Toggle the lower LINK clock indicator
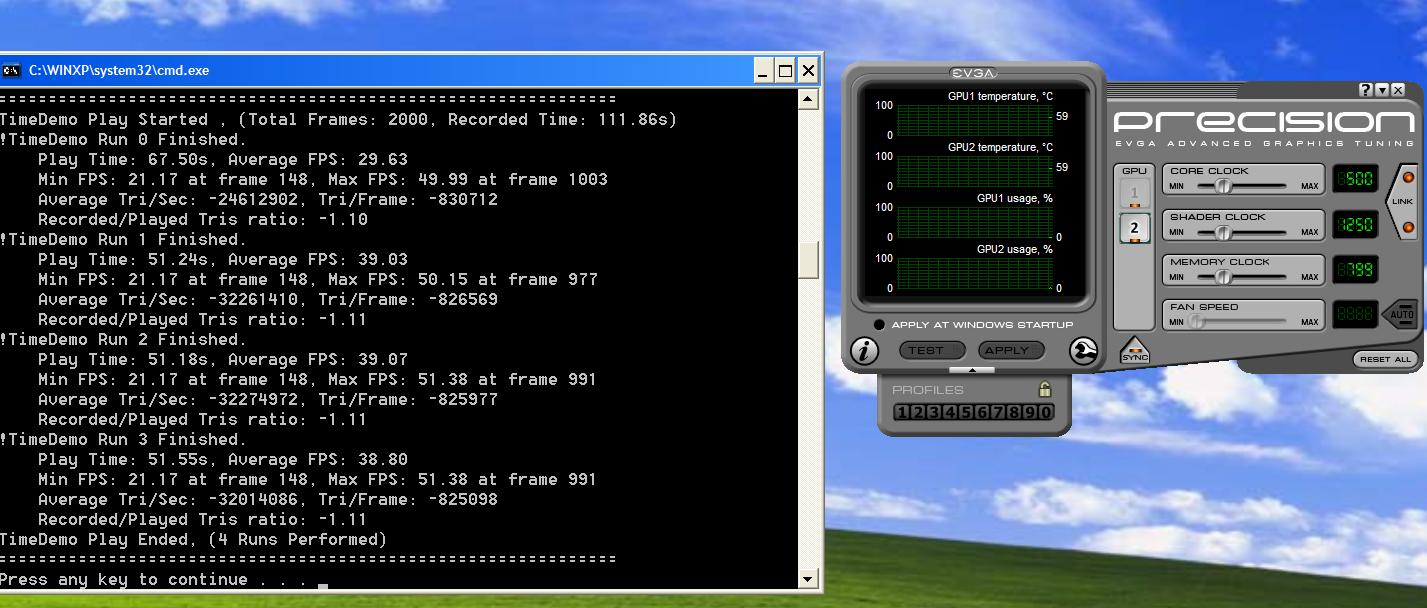 click(1408, 227)
